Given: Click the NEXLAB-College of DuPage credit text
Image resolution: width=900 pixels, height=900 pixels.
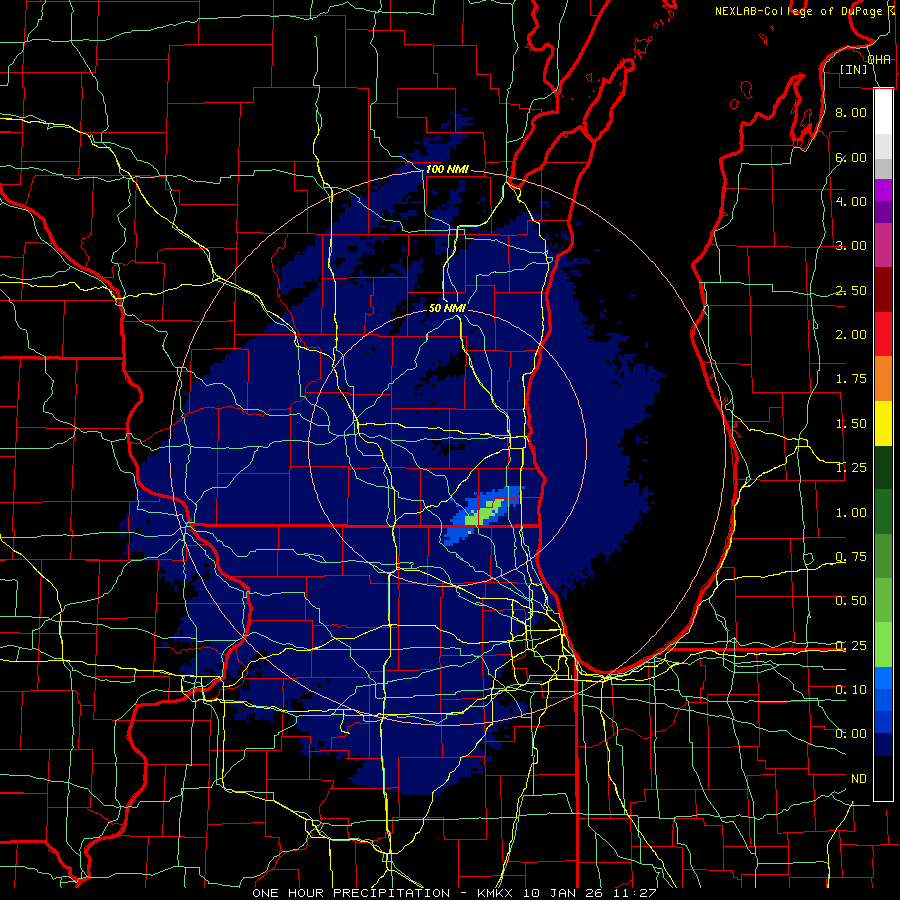Looking at the screenshot, I should click(798, 11).
